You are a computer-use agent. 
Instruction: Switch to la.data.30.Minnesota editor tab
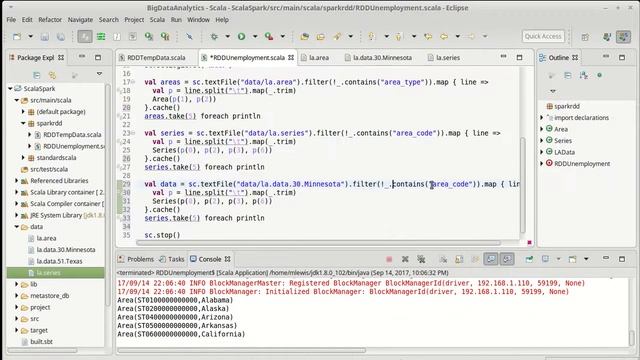[x=382, y=58]
